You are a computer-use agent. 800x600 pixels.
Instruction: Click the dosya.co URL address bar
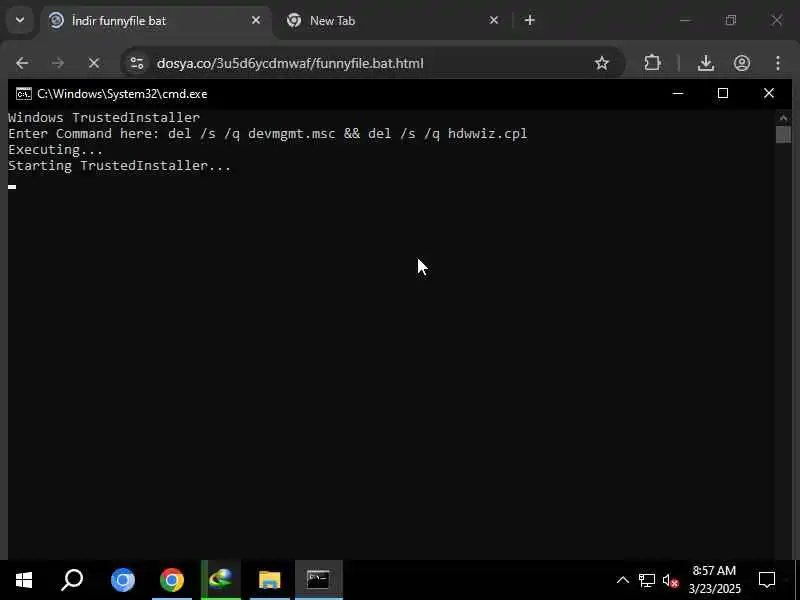point(373,63)
